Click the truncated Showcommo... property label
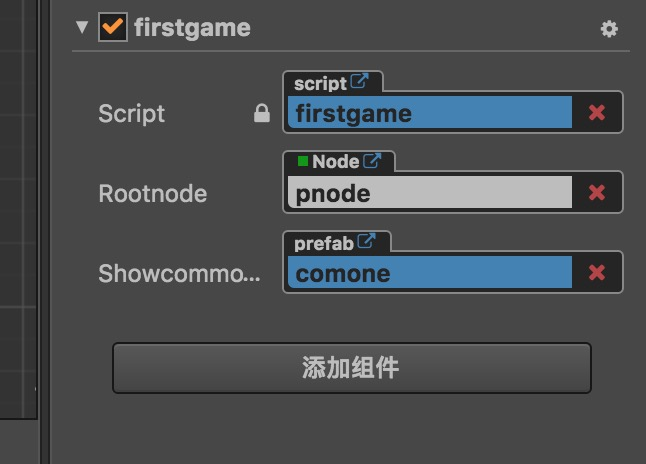The height and width of the screenshot is (464, 646). (179, 274)
